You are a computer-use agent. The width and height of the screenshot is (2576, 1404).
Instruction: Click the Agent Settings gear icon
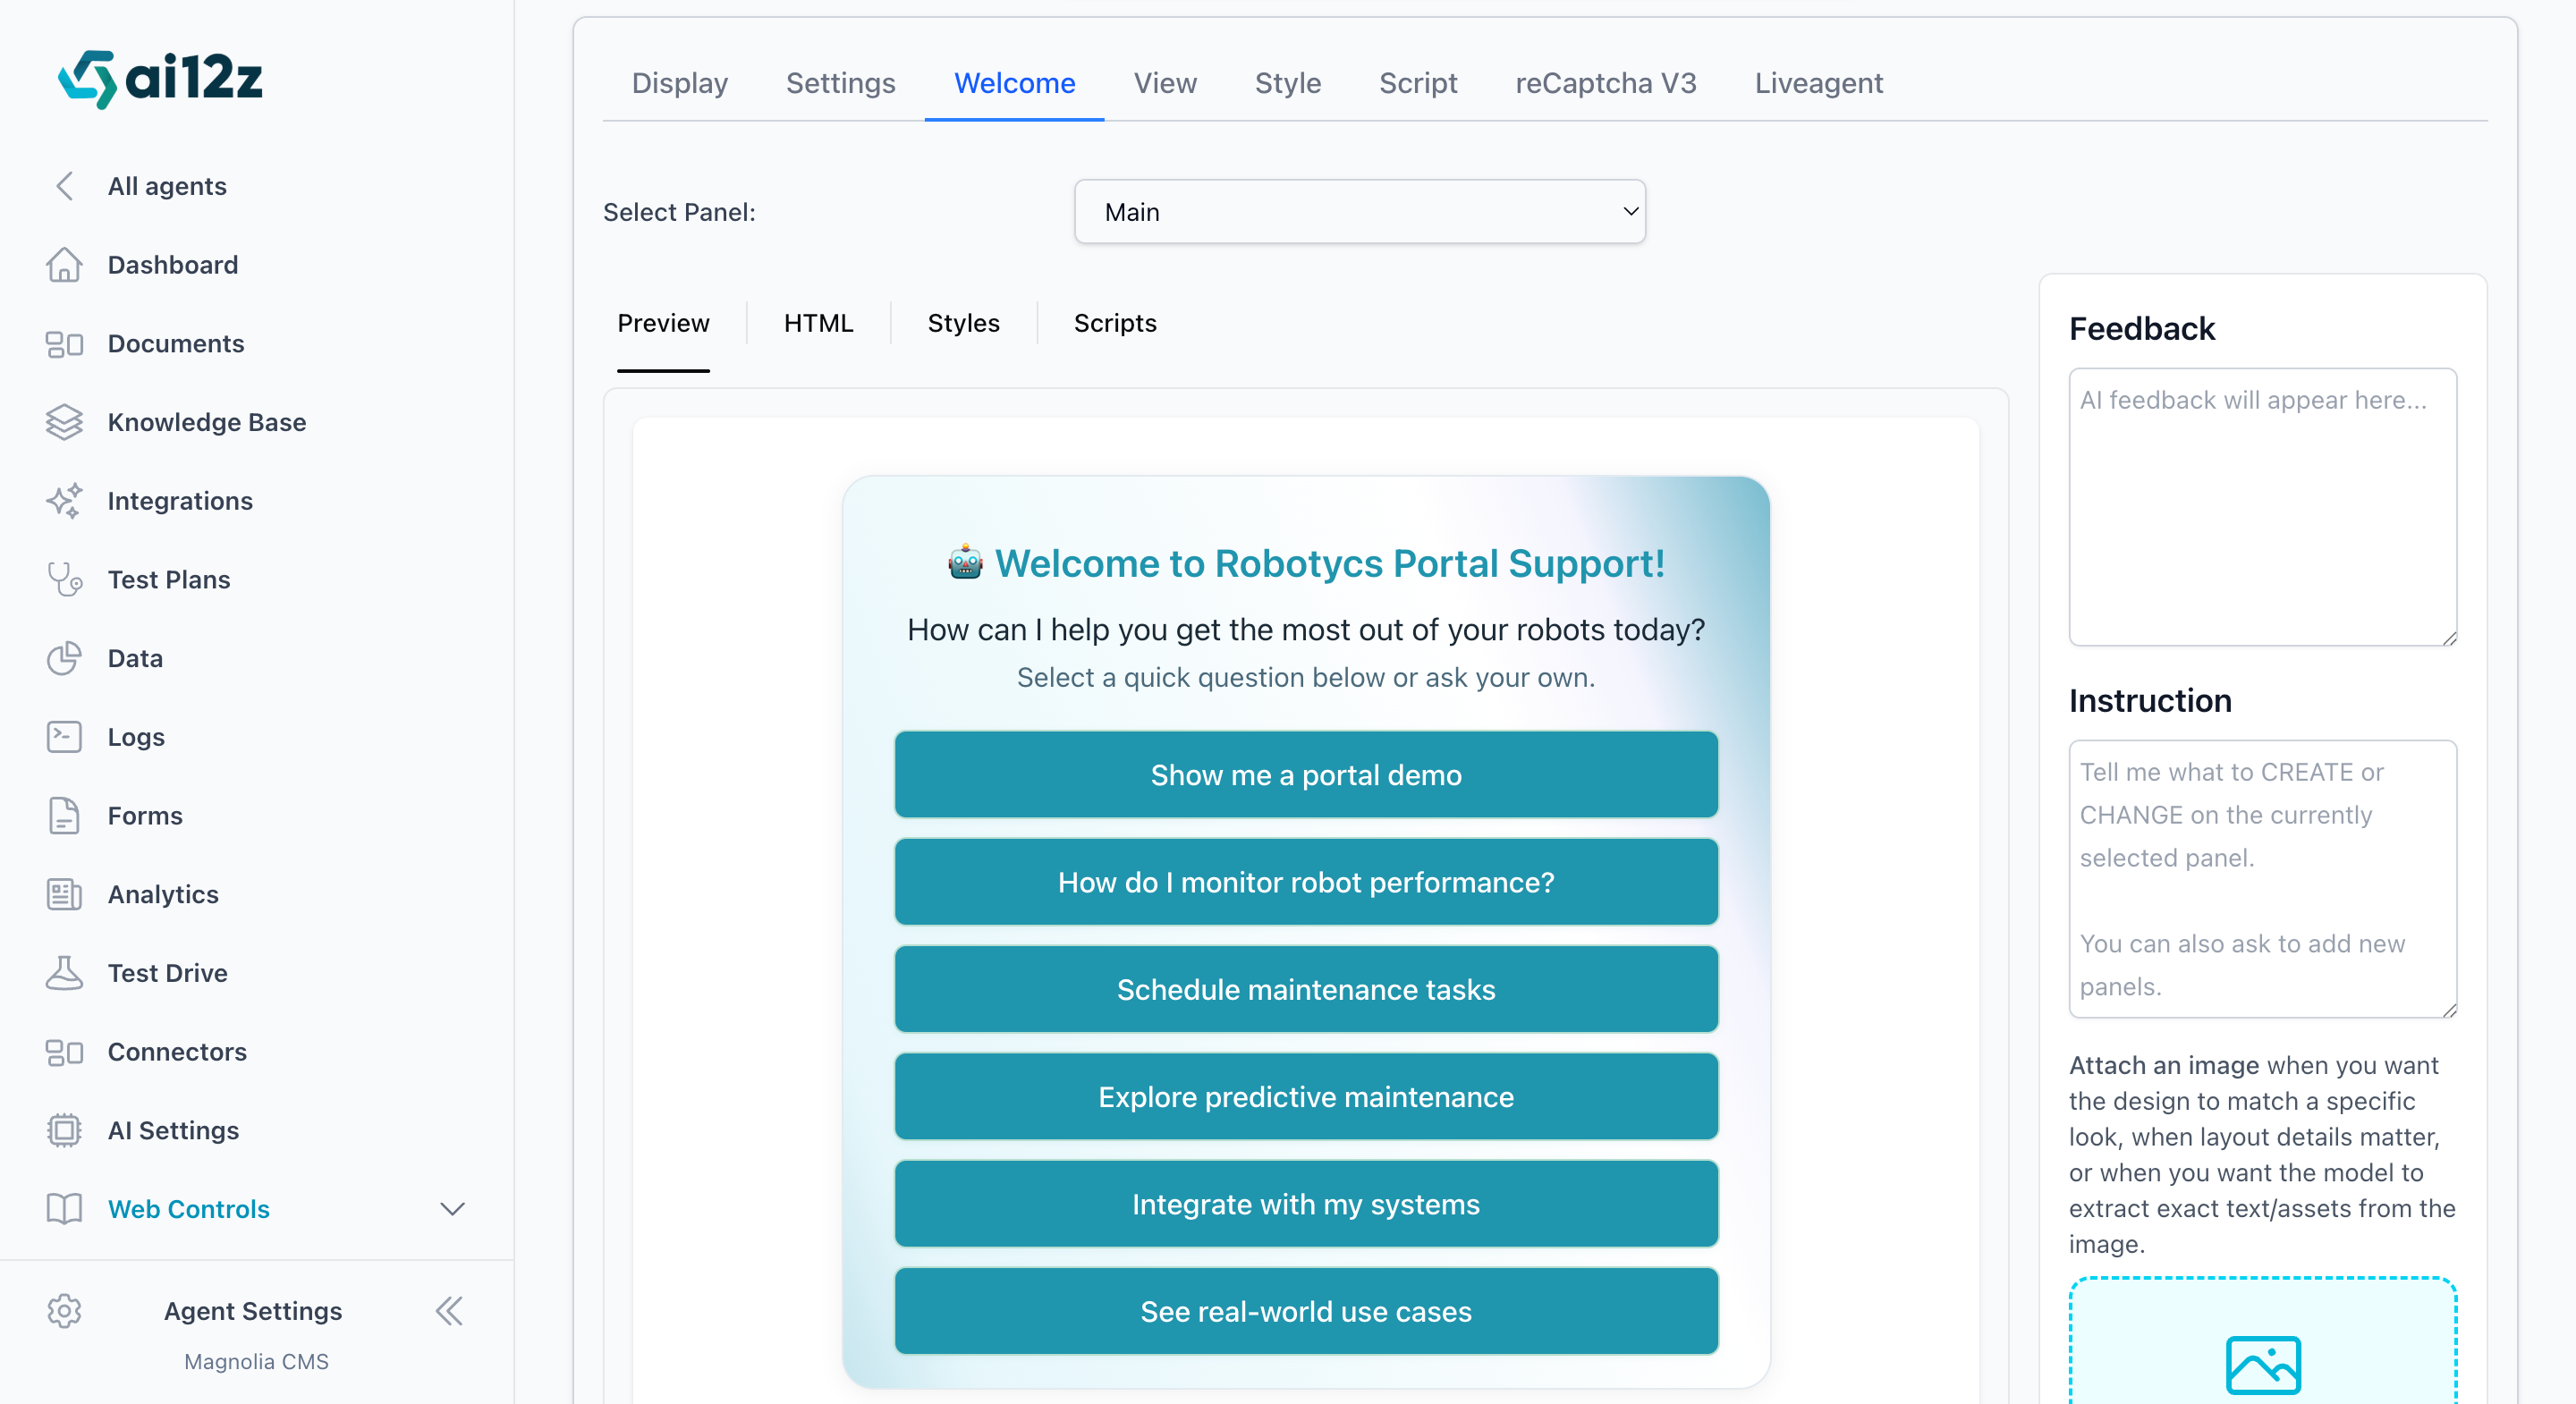point(64,1310)
